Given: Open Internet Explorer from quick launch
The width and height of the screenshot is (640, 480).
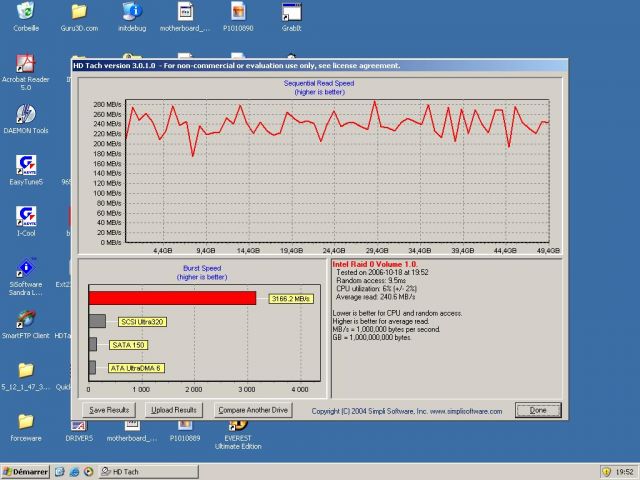Looking at the screenshot, I should click(x=74, y=472).
